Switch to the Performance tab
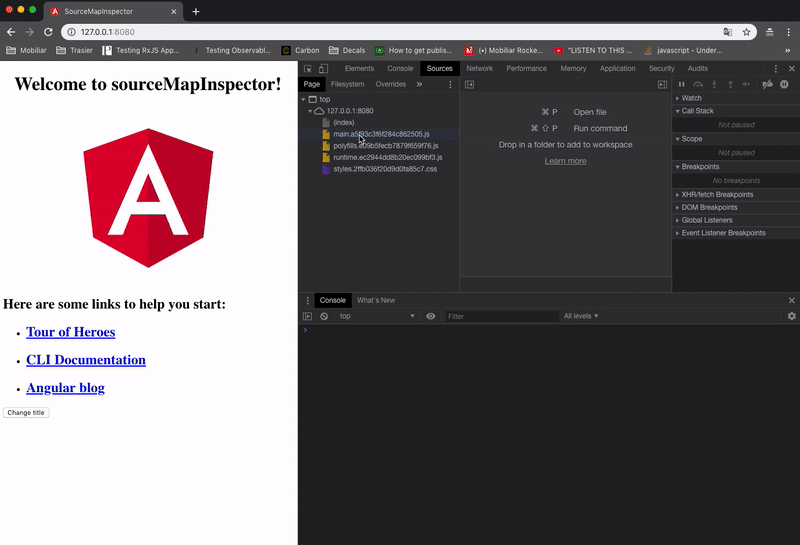Viewport: 800px width, 545px height. (526, 68)
